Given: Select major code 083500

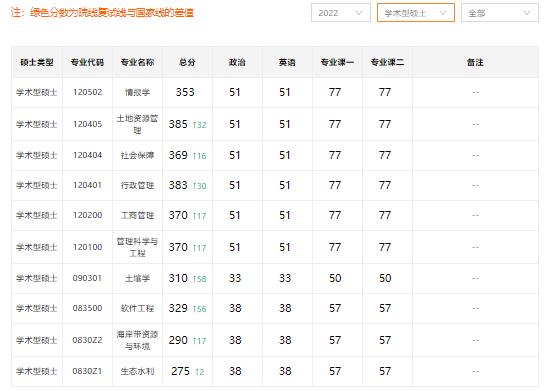Looking at the screenshot, I should tap(87, 308).
